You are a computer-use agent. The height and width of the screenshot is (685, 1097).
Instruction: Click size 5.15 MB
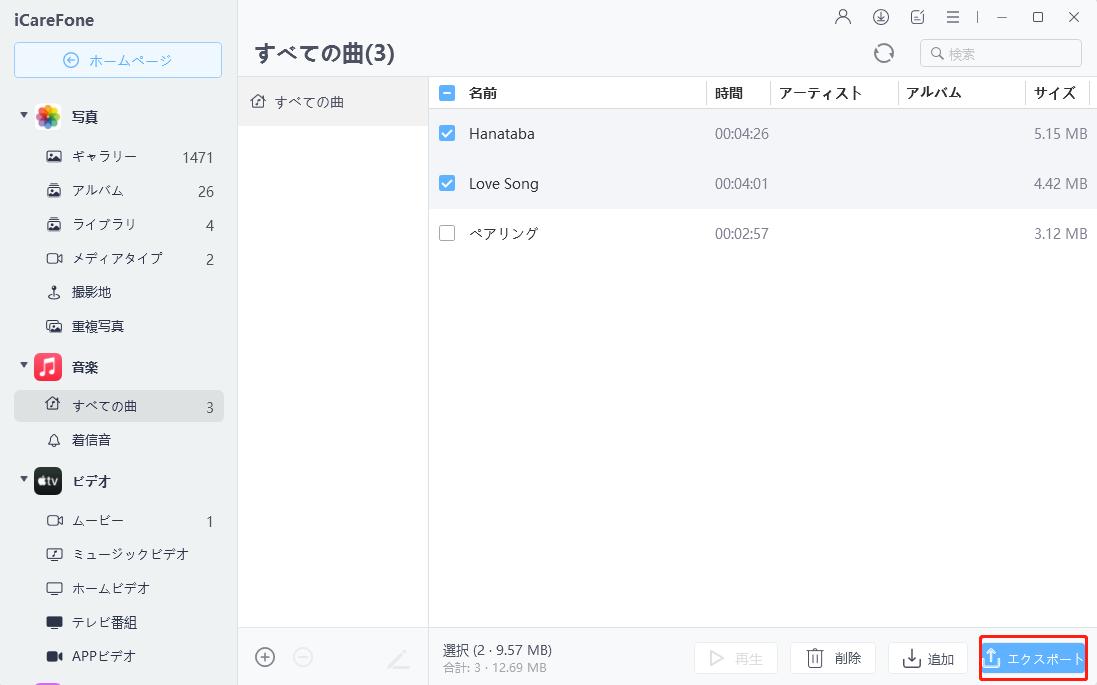pyautogui.click(x=1061, y=134)
